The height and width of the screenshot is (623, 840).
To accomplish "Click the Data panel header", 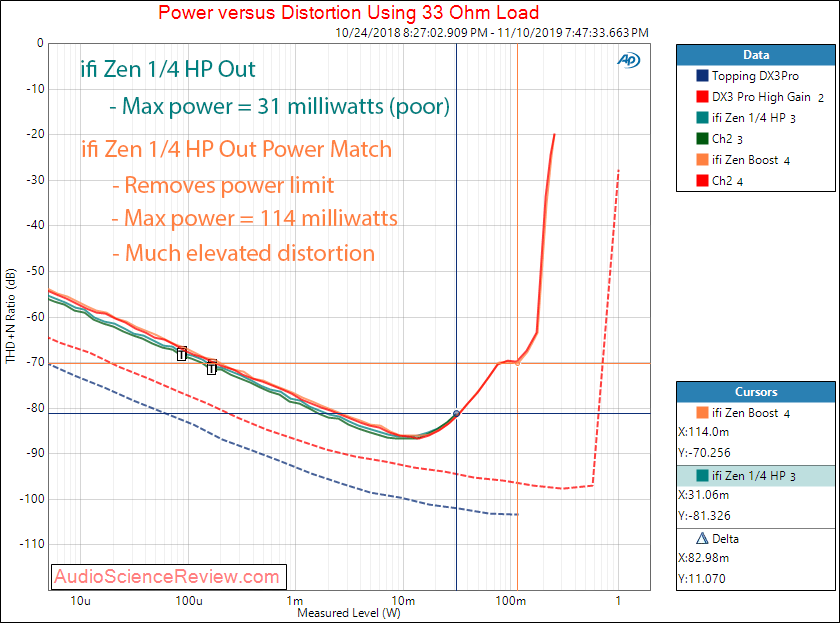I will tap(756, 55).
